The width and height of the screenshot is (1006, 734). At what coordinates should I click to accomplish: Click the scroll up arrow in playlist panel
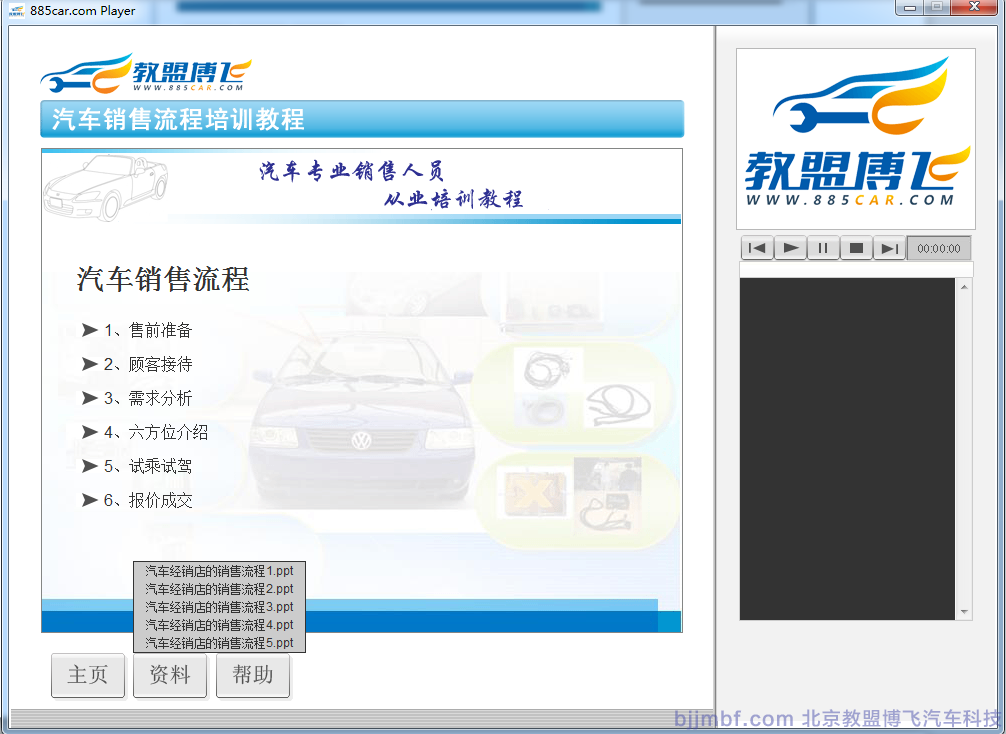click(964, 288)
